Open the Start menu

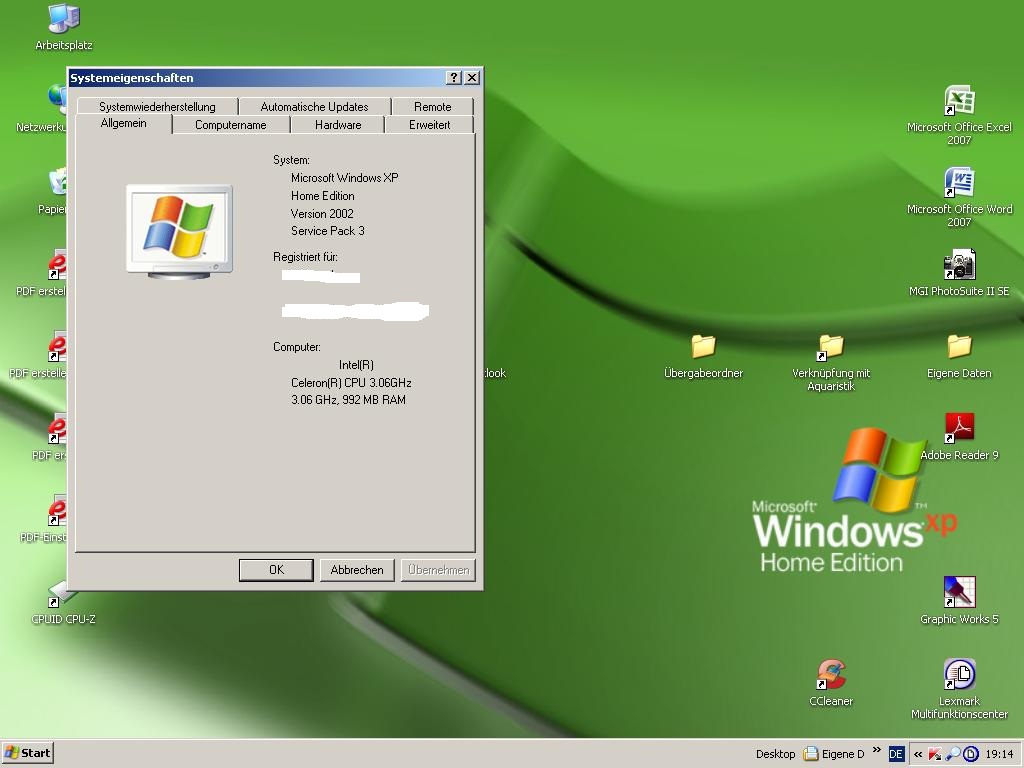(27, 754)
